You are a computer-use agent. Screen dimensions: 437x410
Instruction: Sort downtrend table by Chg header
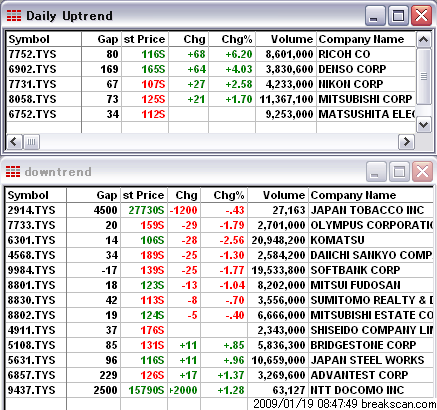pyautogui.click(x=184, y=195)
